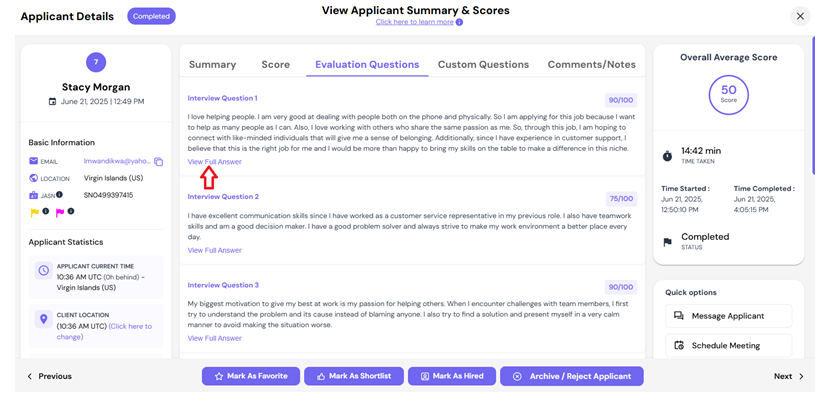Click Archive / Reject Applicant button

coord(571,376)
